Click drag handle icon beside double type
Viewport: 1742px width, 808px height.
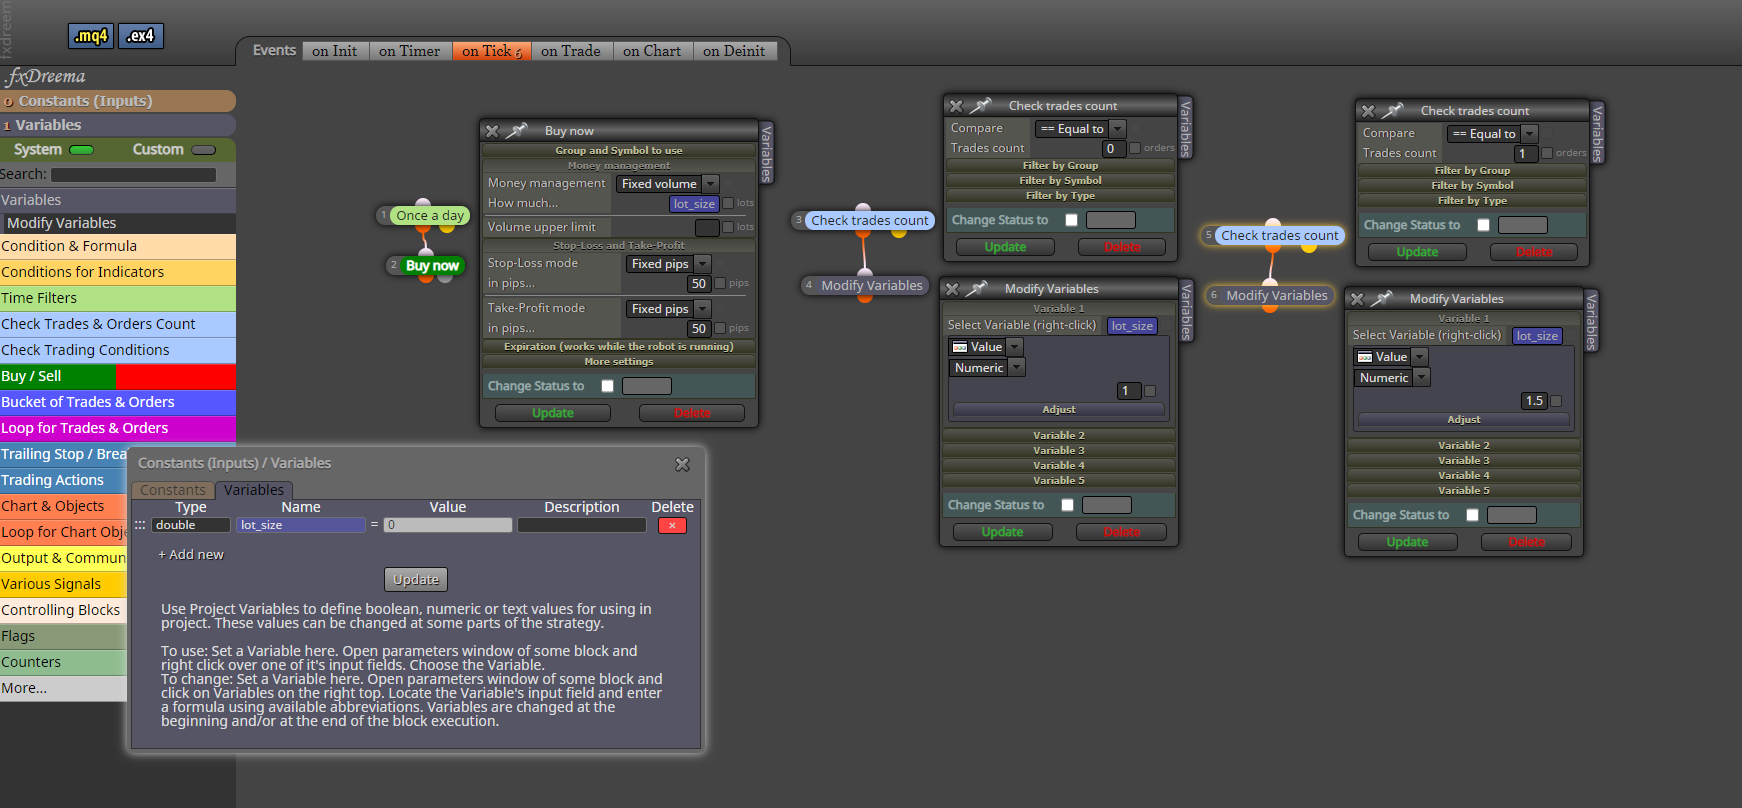coord(140,525)
